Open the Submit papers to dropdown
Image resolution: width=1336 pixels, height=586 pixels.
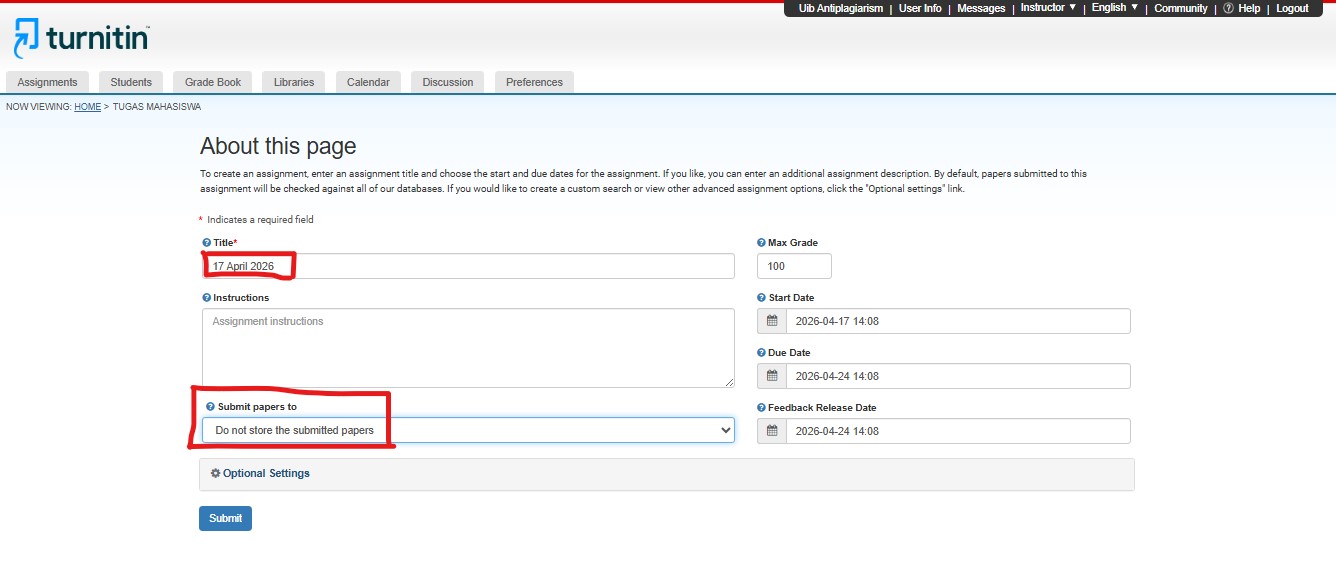click(468, 430)
